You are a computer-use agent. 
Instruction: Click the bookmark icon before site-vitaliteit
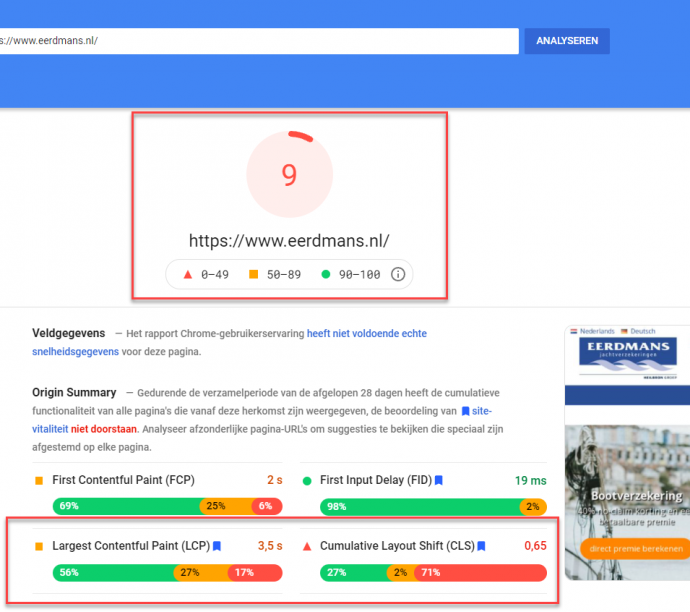click(465, 411)
